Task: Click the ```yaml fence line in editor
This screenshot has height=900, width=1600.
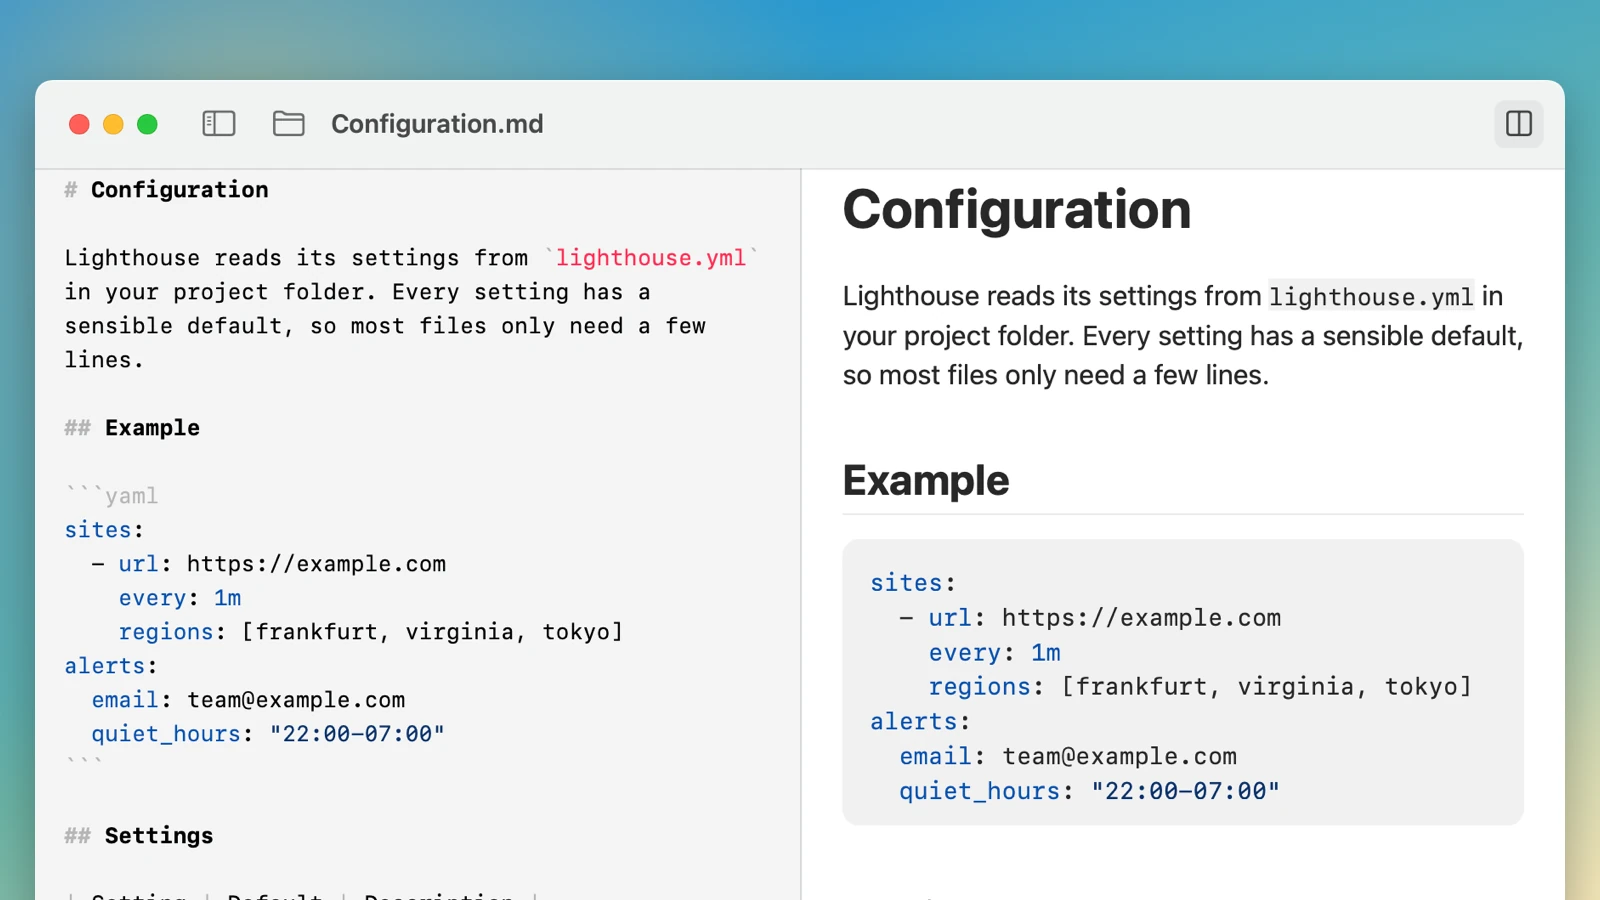Action: click(112, 496)
